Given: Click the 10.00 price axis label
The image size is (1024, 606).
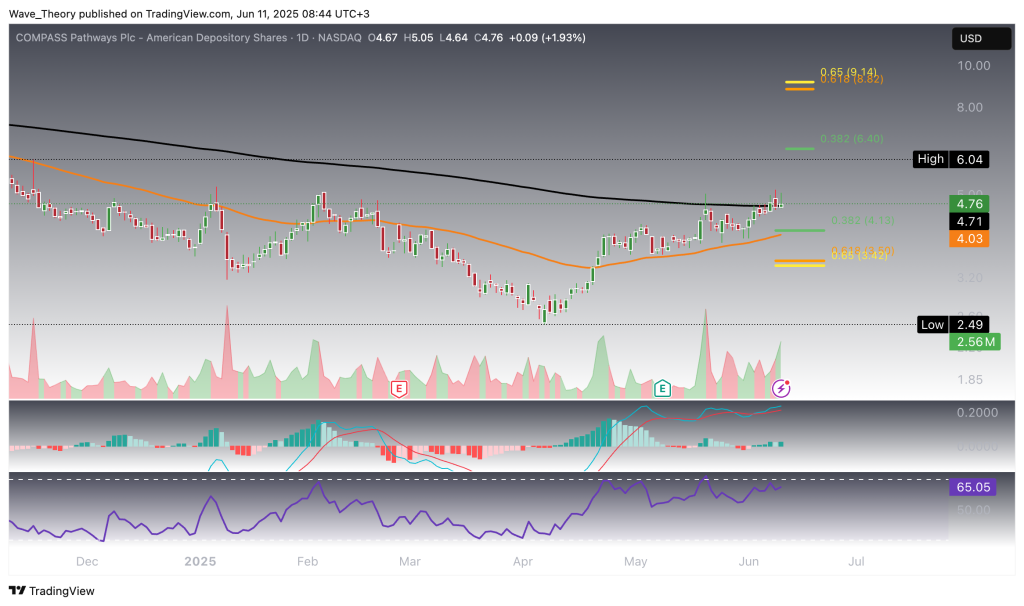Looking at the screenshot, I should 974,66.
